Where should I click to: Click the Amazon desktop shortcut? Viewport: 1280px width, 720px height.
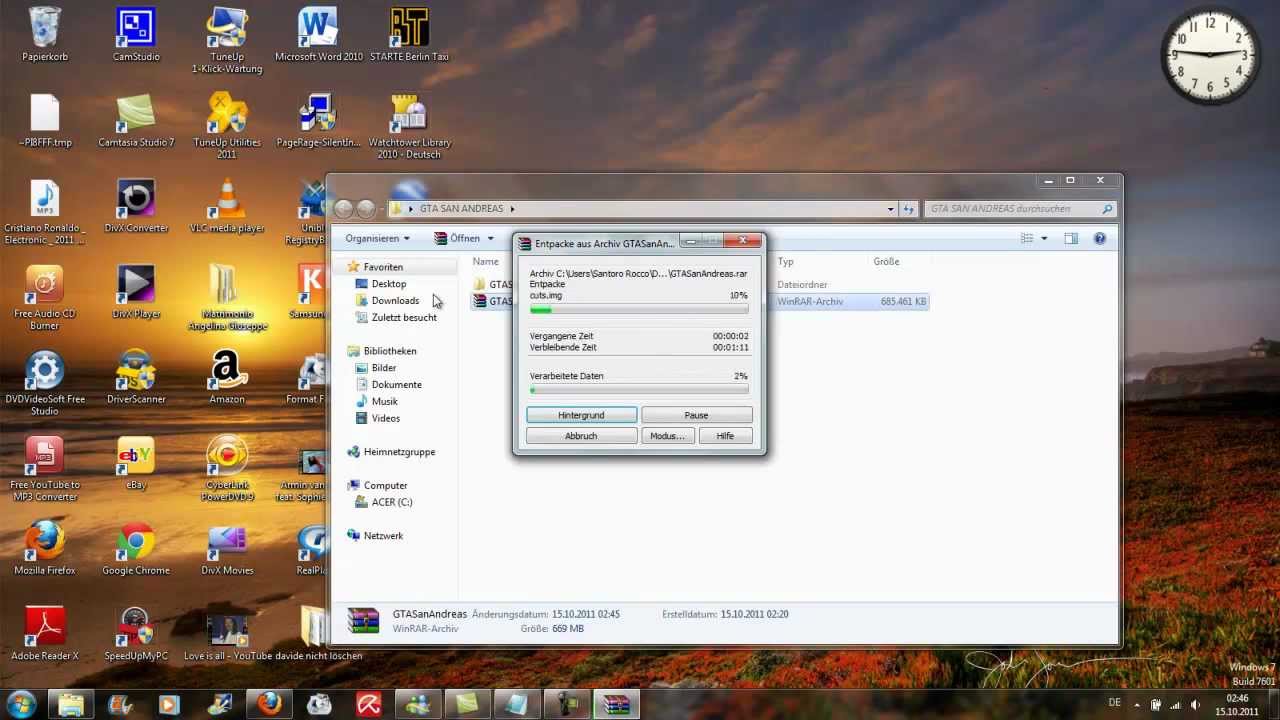(x=227, y=377)
